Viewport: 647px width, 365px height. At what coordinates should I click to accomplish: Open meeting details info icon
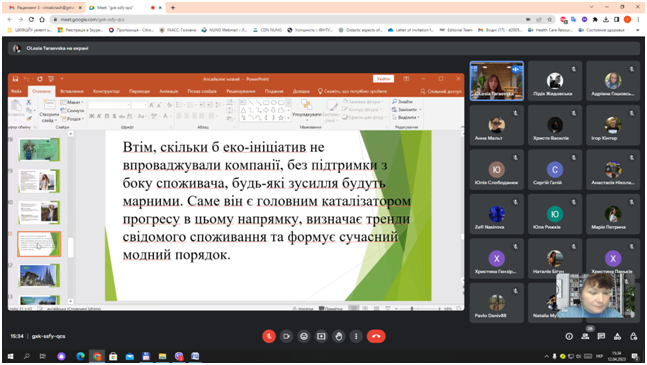pos(569,337)
